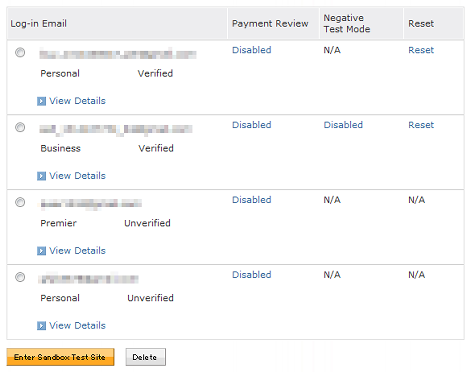Click the Delete button
Screen dimensions: 470x372
pos(146,357)
